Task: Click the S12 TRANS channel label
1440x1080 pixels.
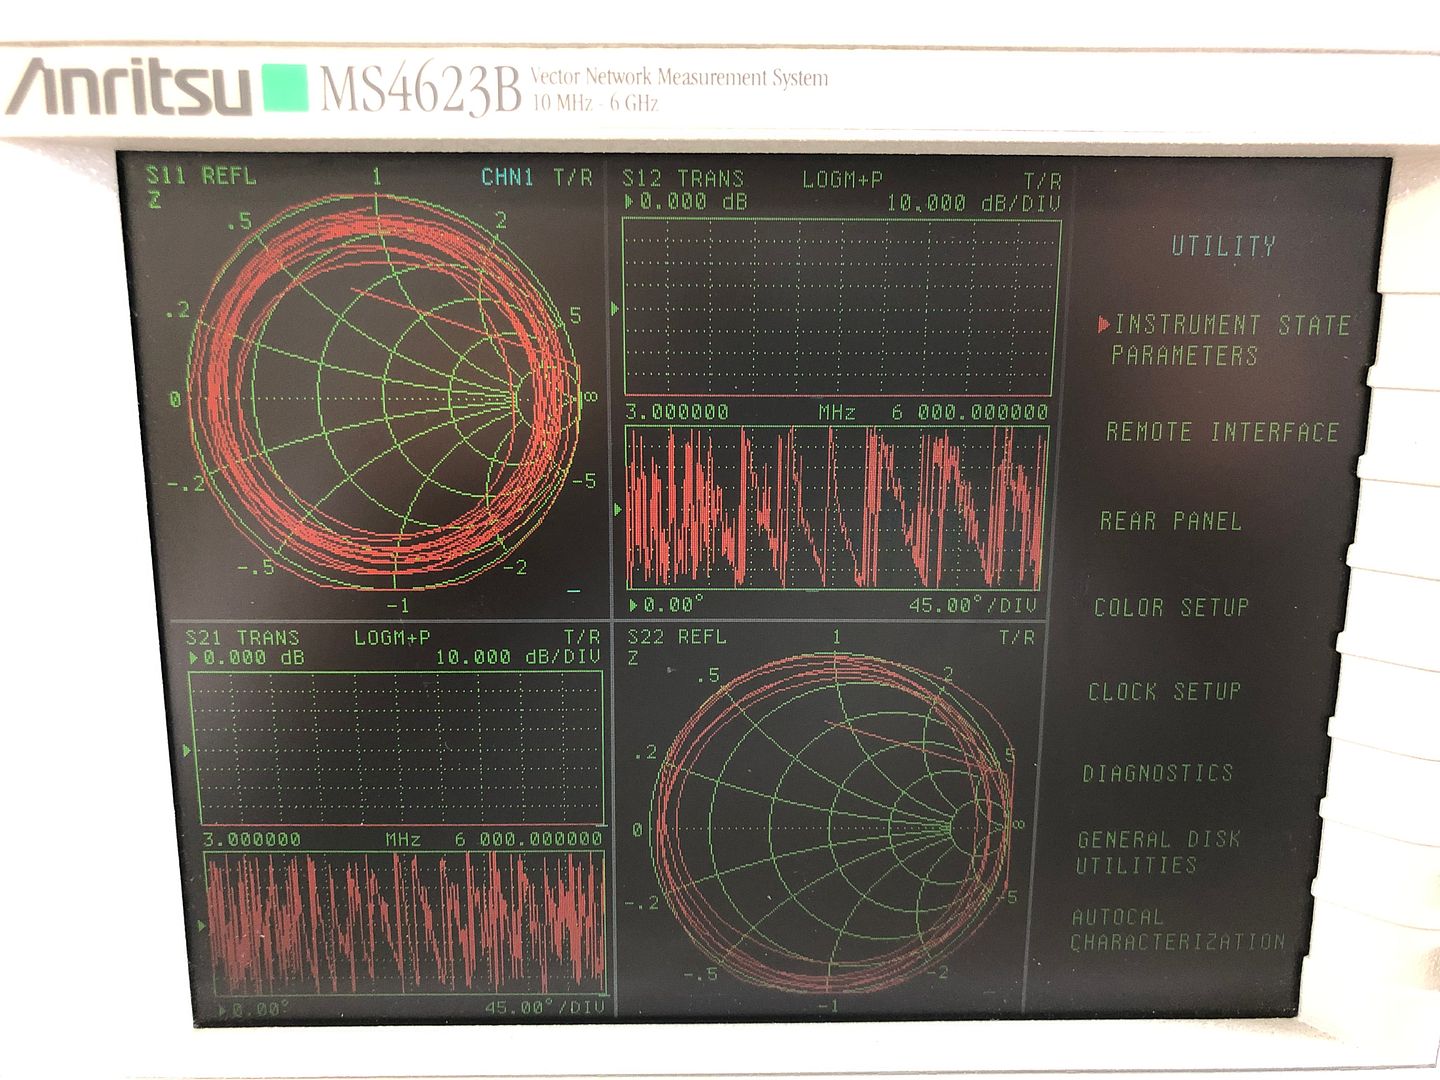Action: [x=683, y=179]
